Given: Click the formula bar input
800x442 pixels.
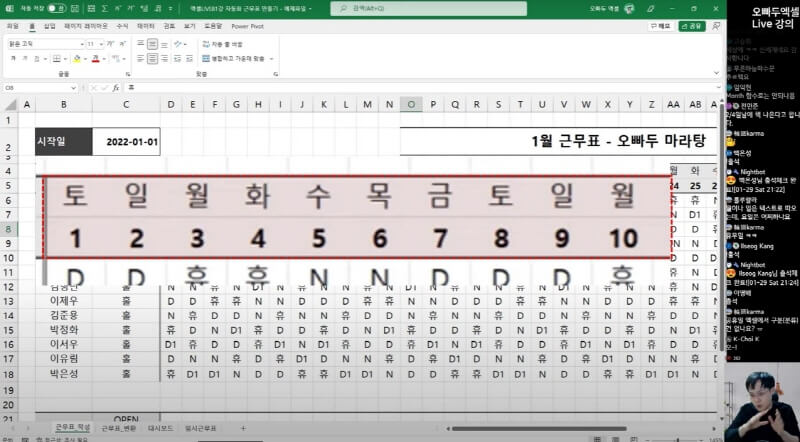Looking at the screenshot, I should click(418, 88).
